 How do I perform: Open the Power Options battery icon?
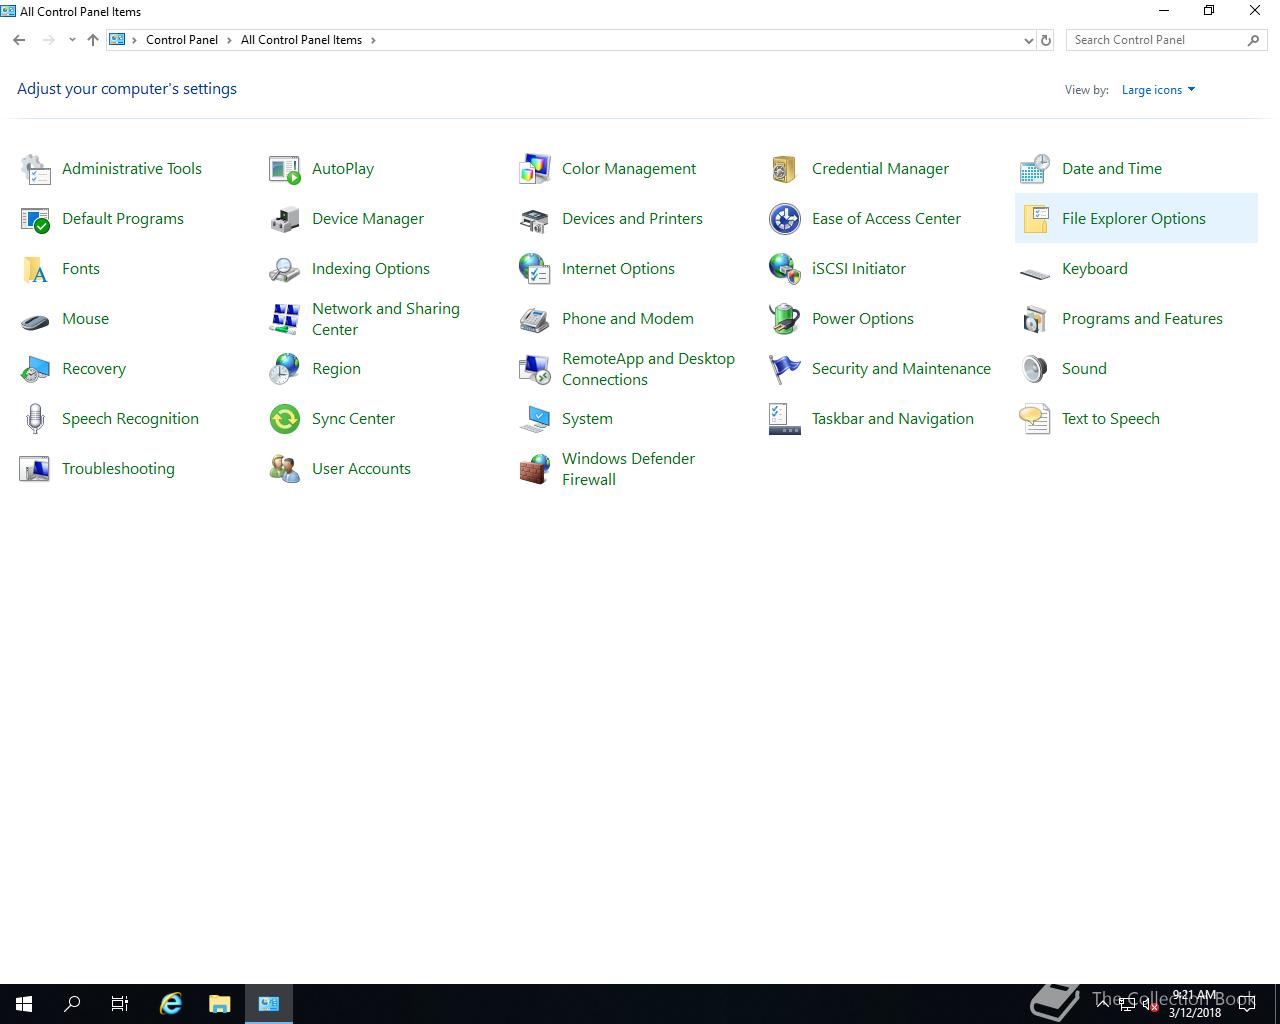[785, 319]
